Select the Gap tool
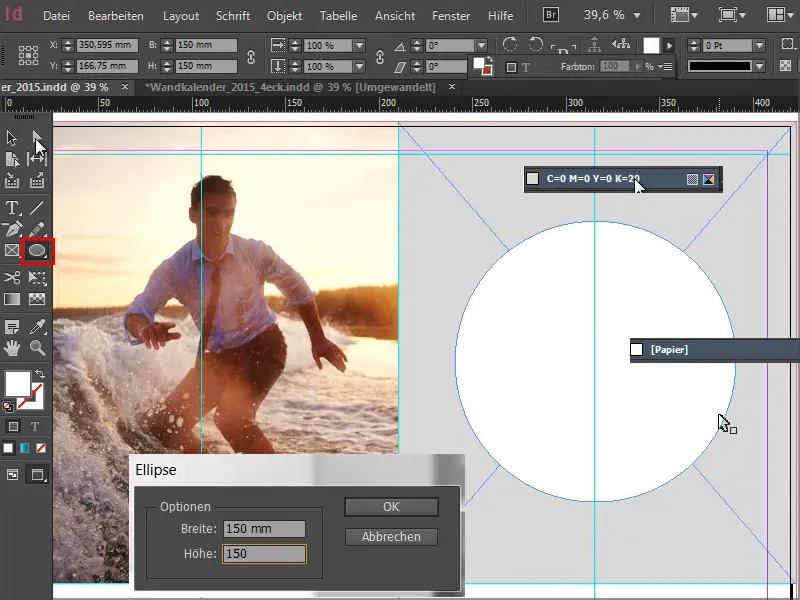Viewport: 800px width, 600px height. (x=37, y=159)
